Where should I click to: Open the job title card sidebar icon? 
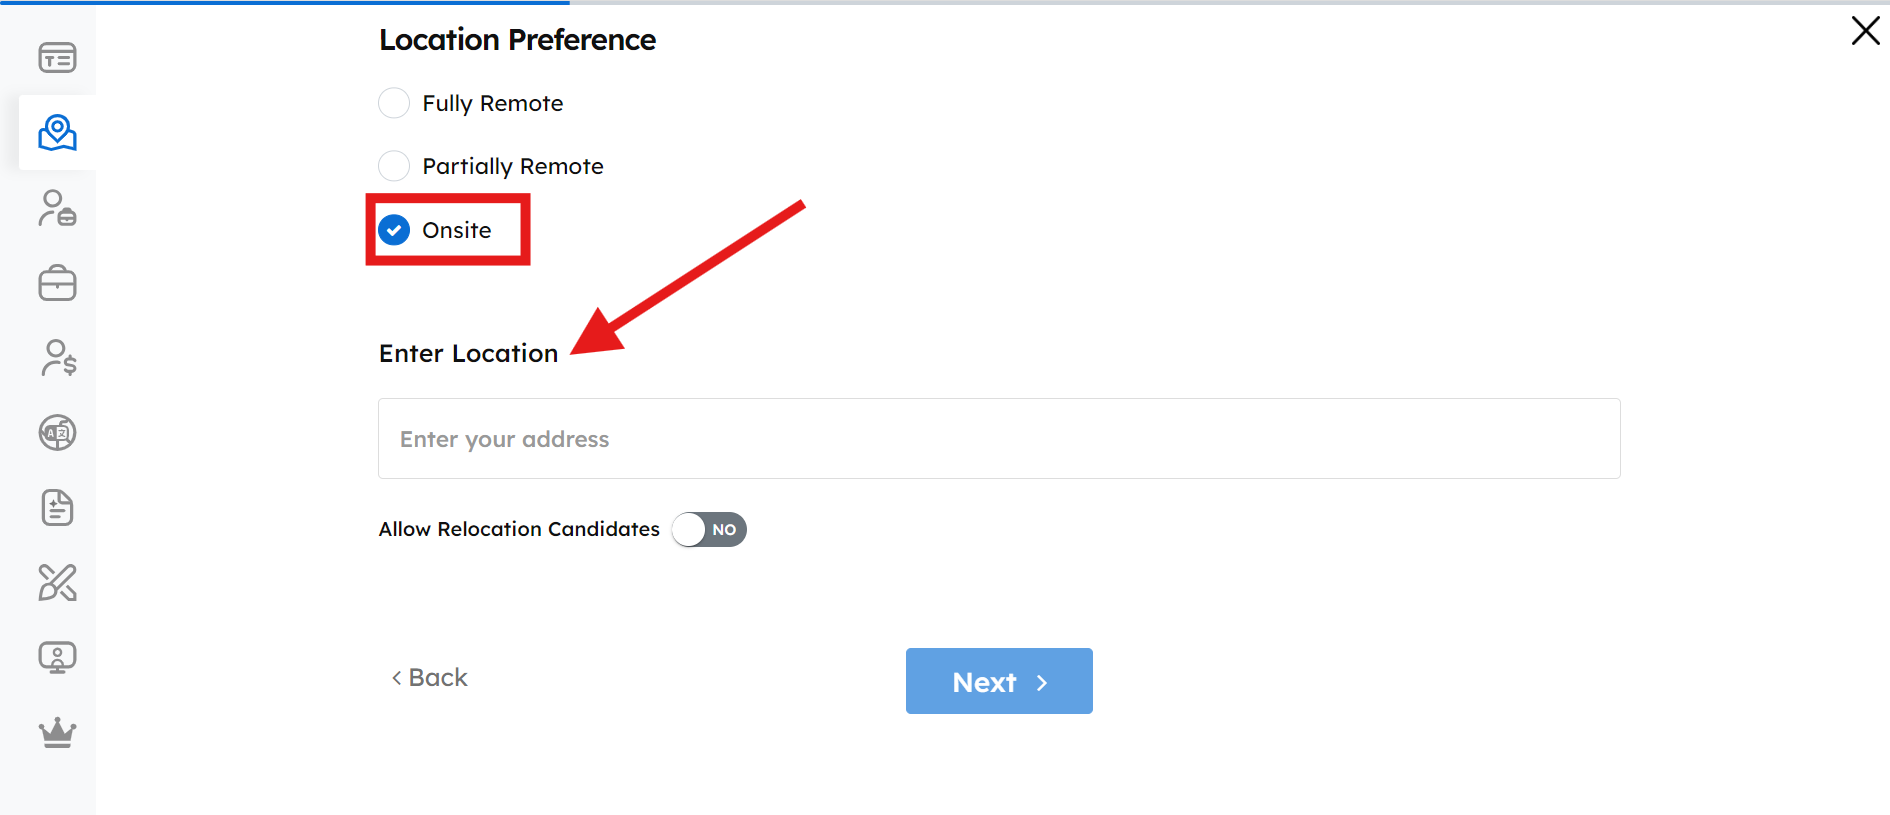pyautogui.click(x=57, y=58)
